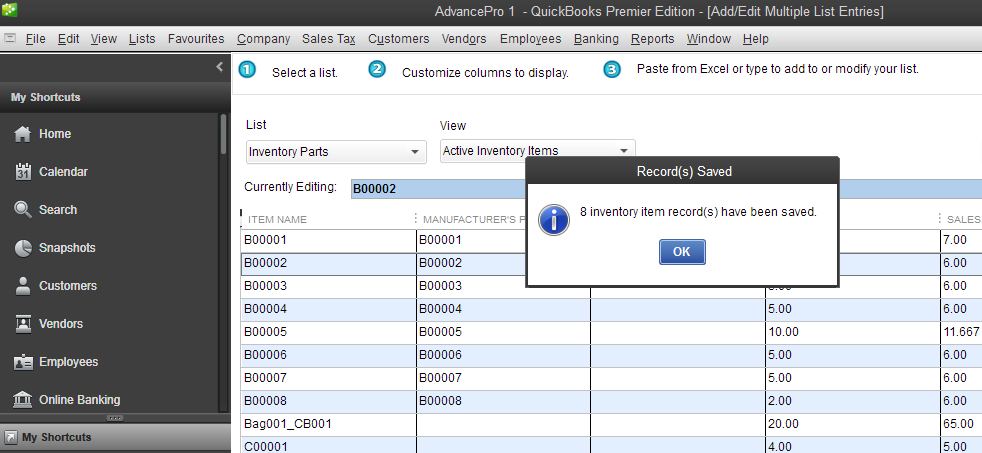Click the Employees shortcut icon
Image resolution: width=982 pixels, height=453 pixels.
pos(23,362)
